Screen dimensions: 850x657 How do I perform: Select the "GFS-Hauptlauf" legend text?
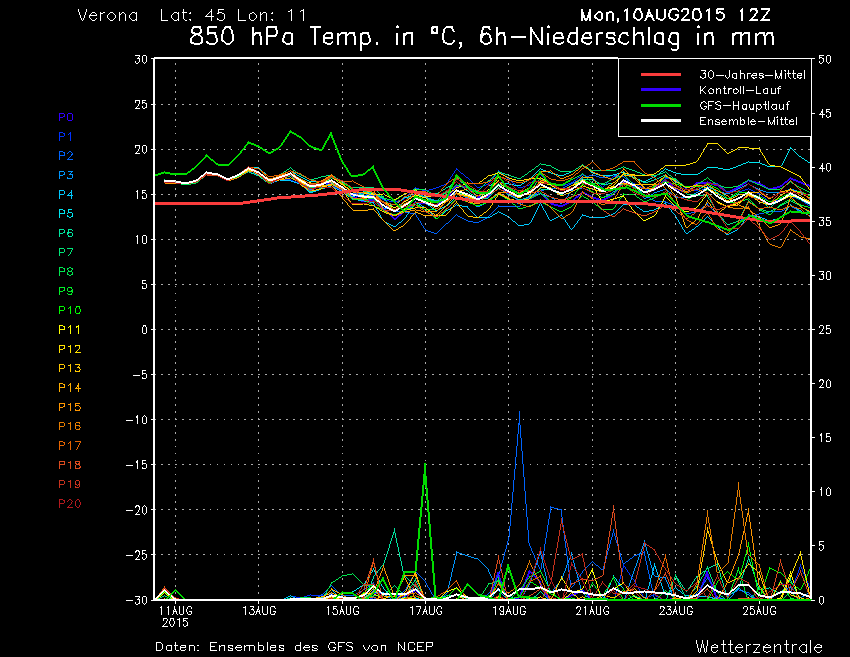[744, 106]
